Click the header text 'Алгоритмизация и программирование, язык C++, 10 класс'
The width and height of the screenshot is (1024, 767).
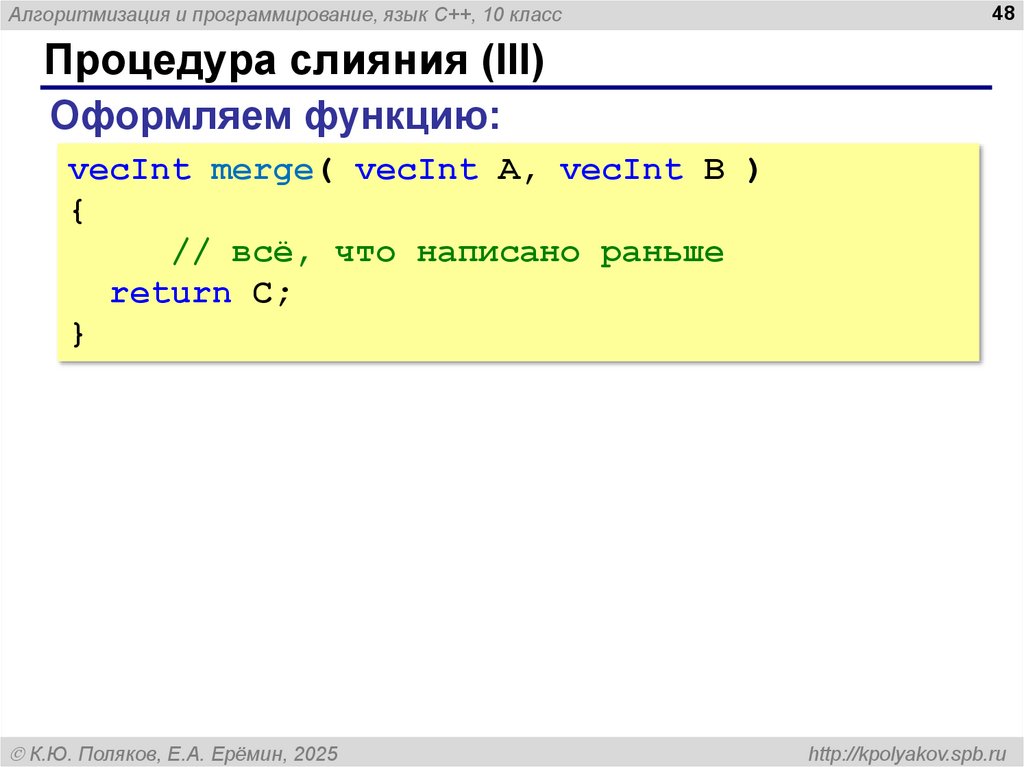click(x=285, y=14)
